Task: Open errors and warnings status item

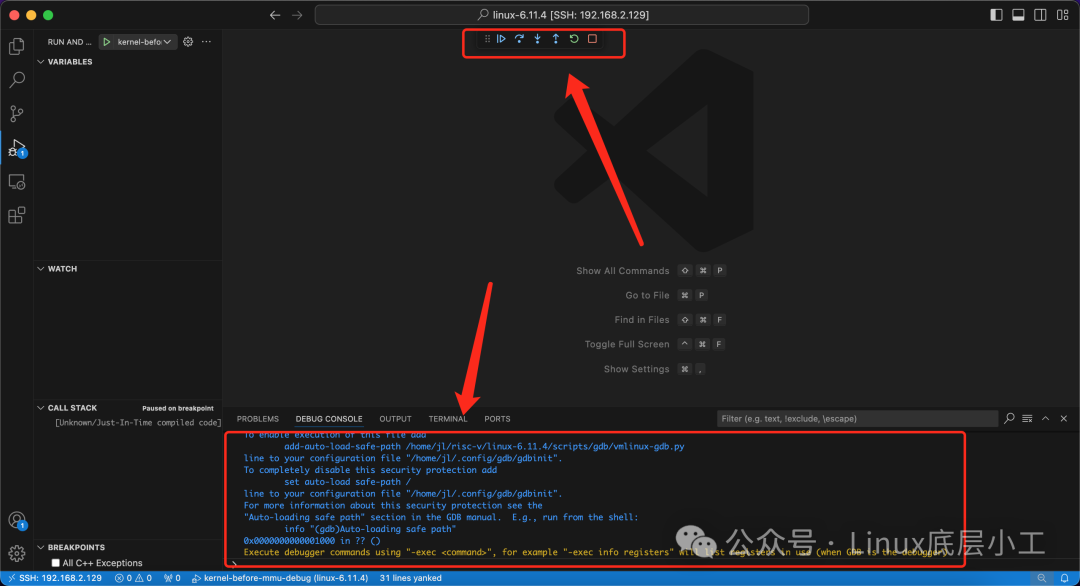Action: (x=133, y=578)
